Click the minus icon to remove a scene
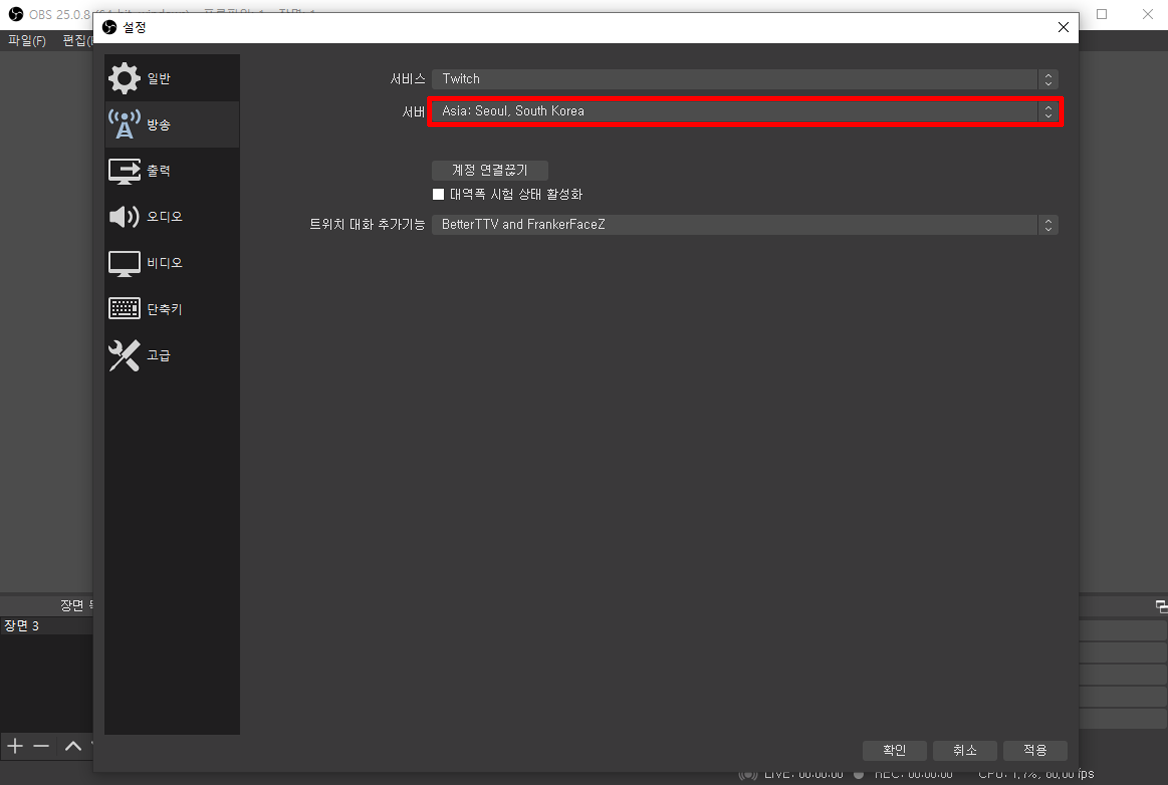This screenshot has width=1168, height=785. click(41, 746)
